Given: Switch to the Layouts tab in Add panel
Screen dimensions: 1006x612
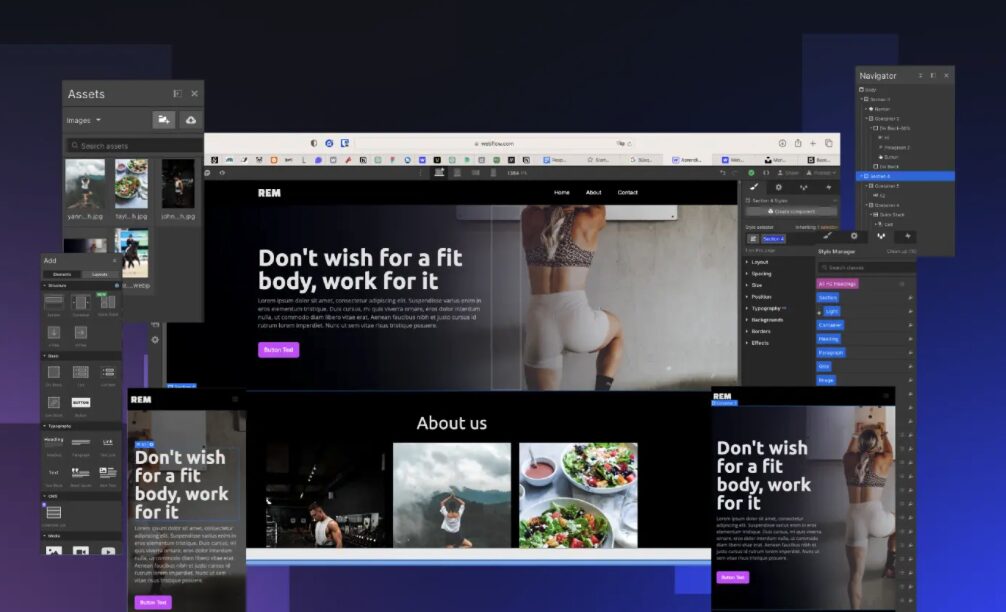Looking at the screenshot, I should click(100, 274).
